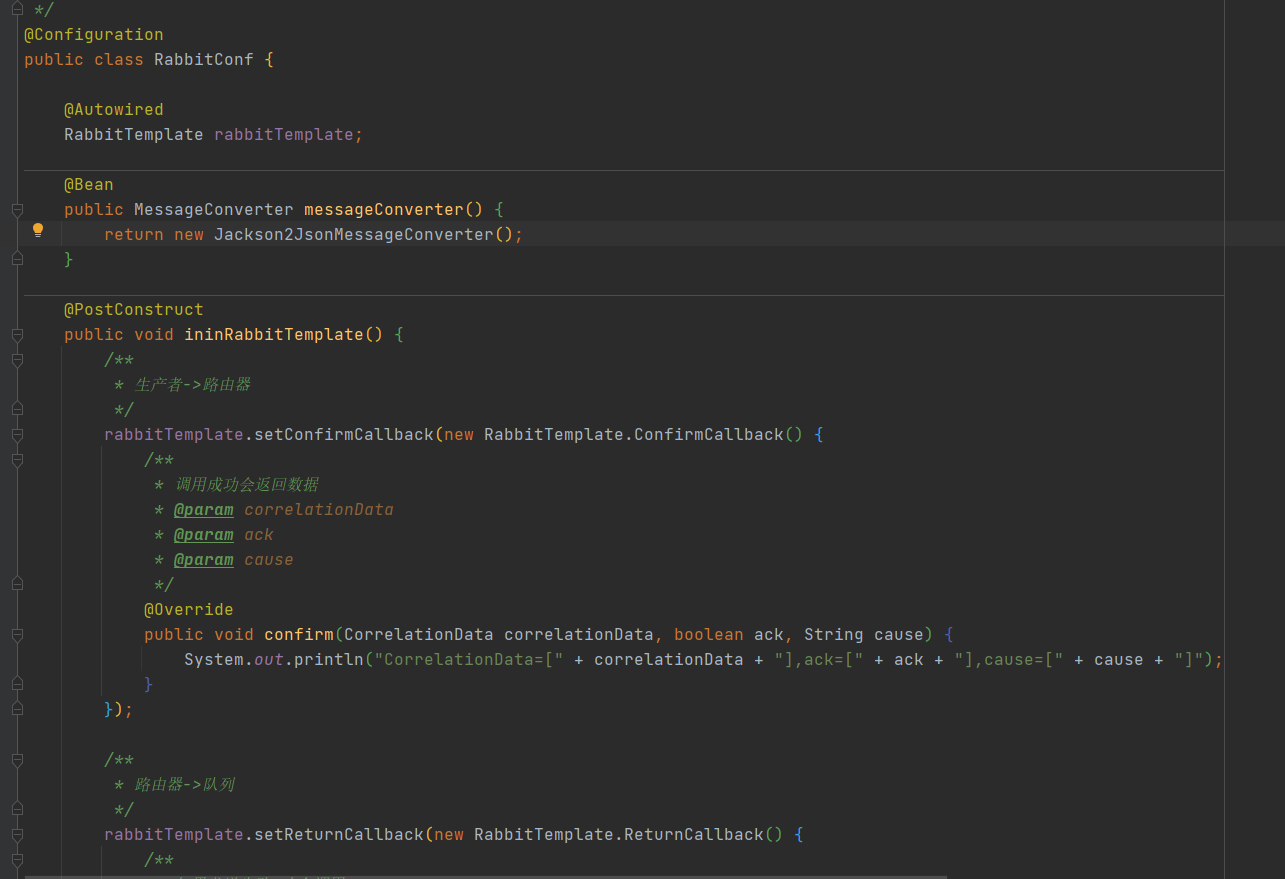
Task: Click the 生产者->路由器 comment text
Action: tap(193, 385)
